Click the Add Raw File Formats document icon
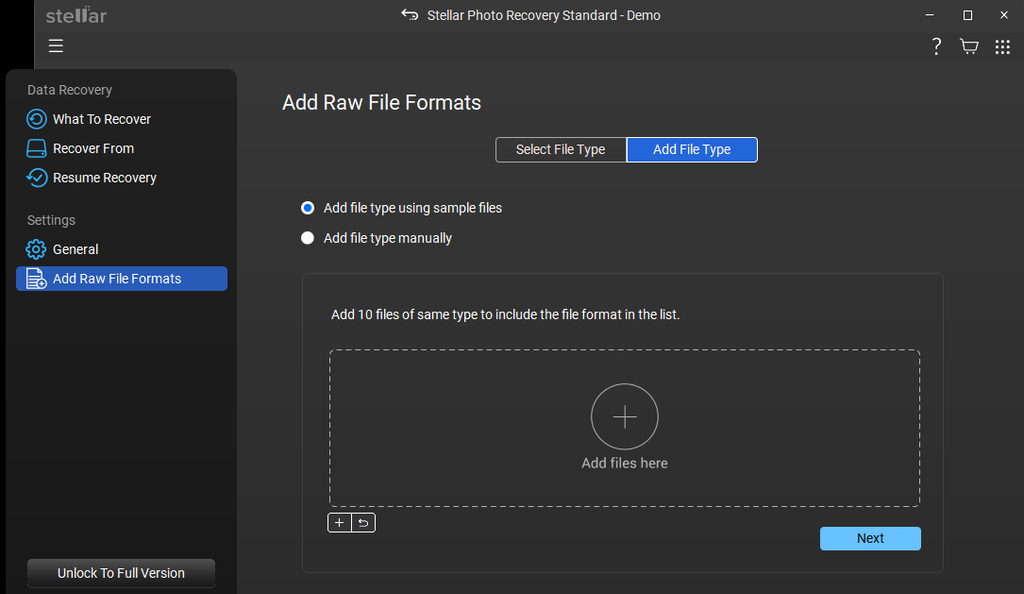Viewport: 1024px width, 594px height. (x=36, y=279)
